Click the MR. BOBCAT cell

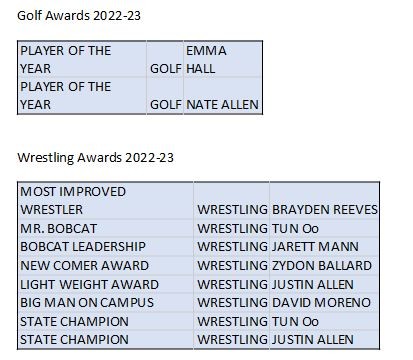click(x=105, y=228)
